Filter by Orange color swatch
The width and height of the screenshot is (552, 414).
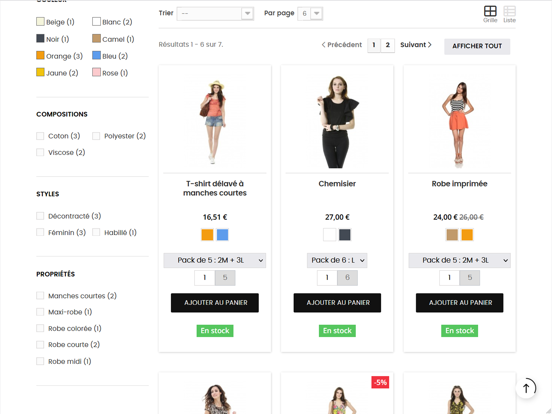[40, 55]
